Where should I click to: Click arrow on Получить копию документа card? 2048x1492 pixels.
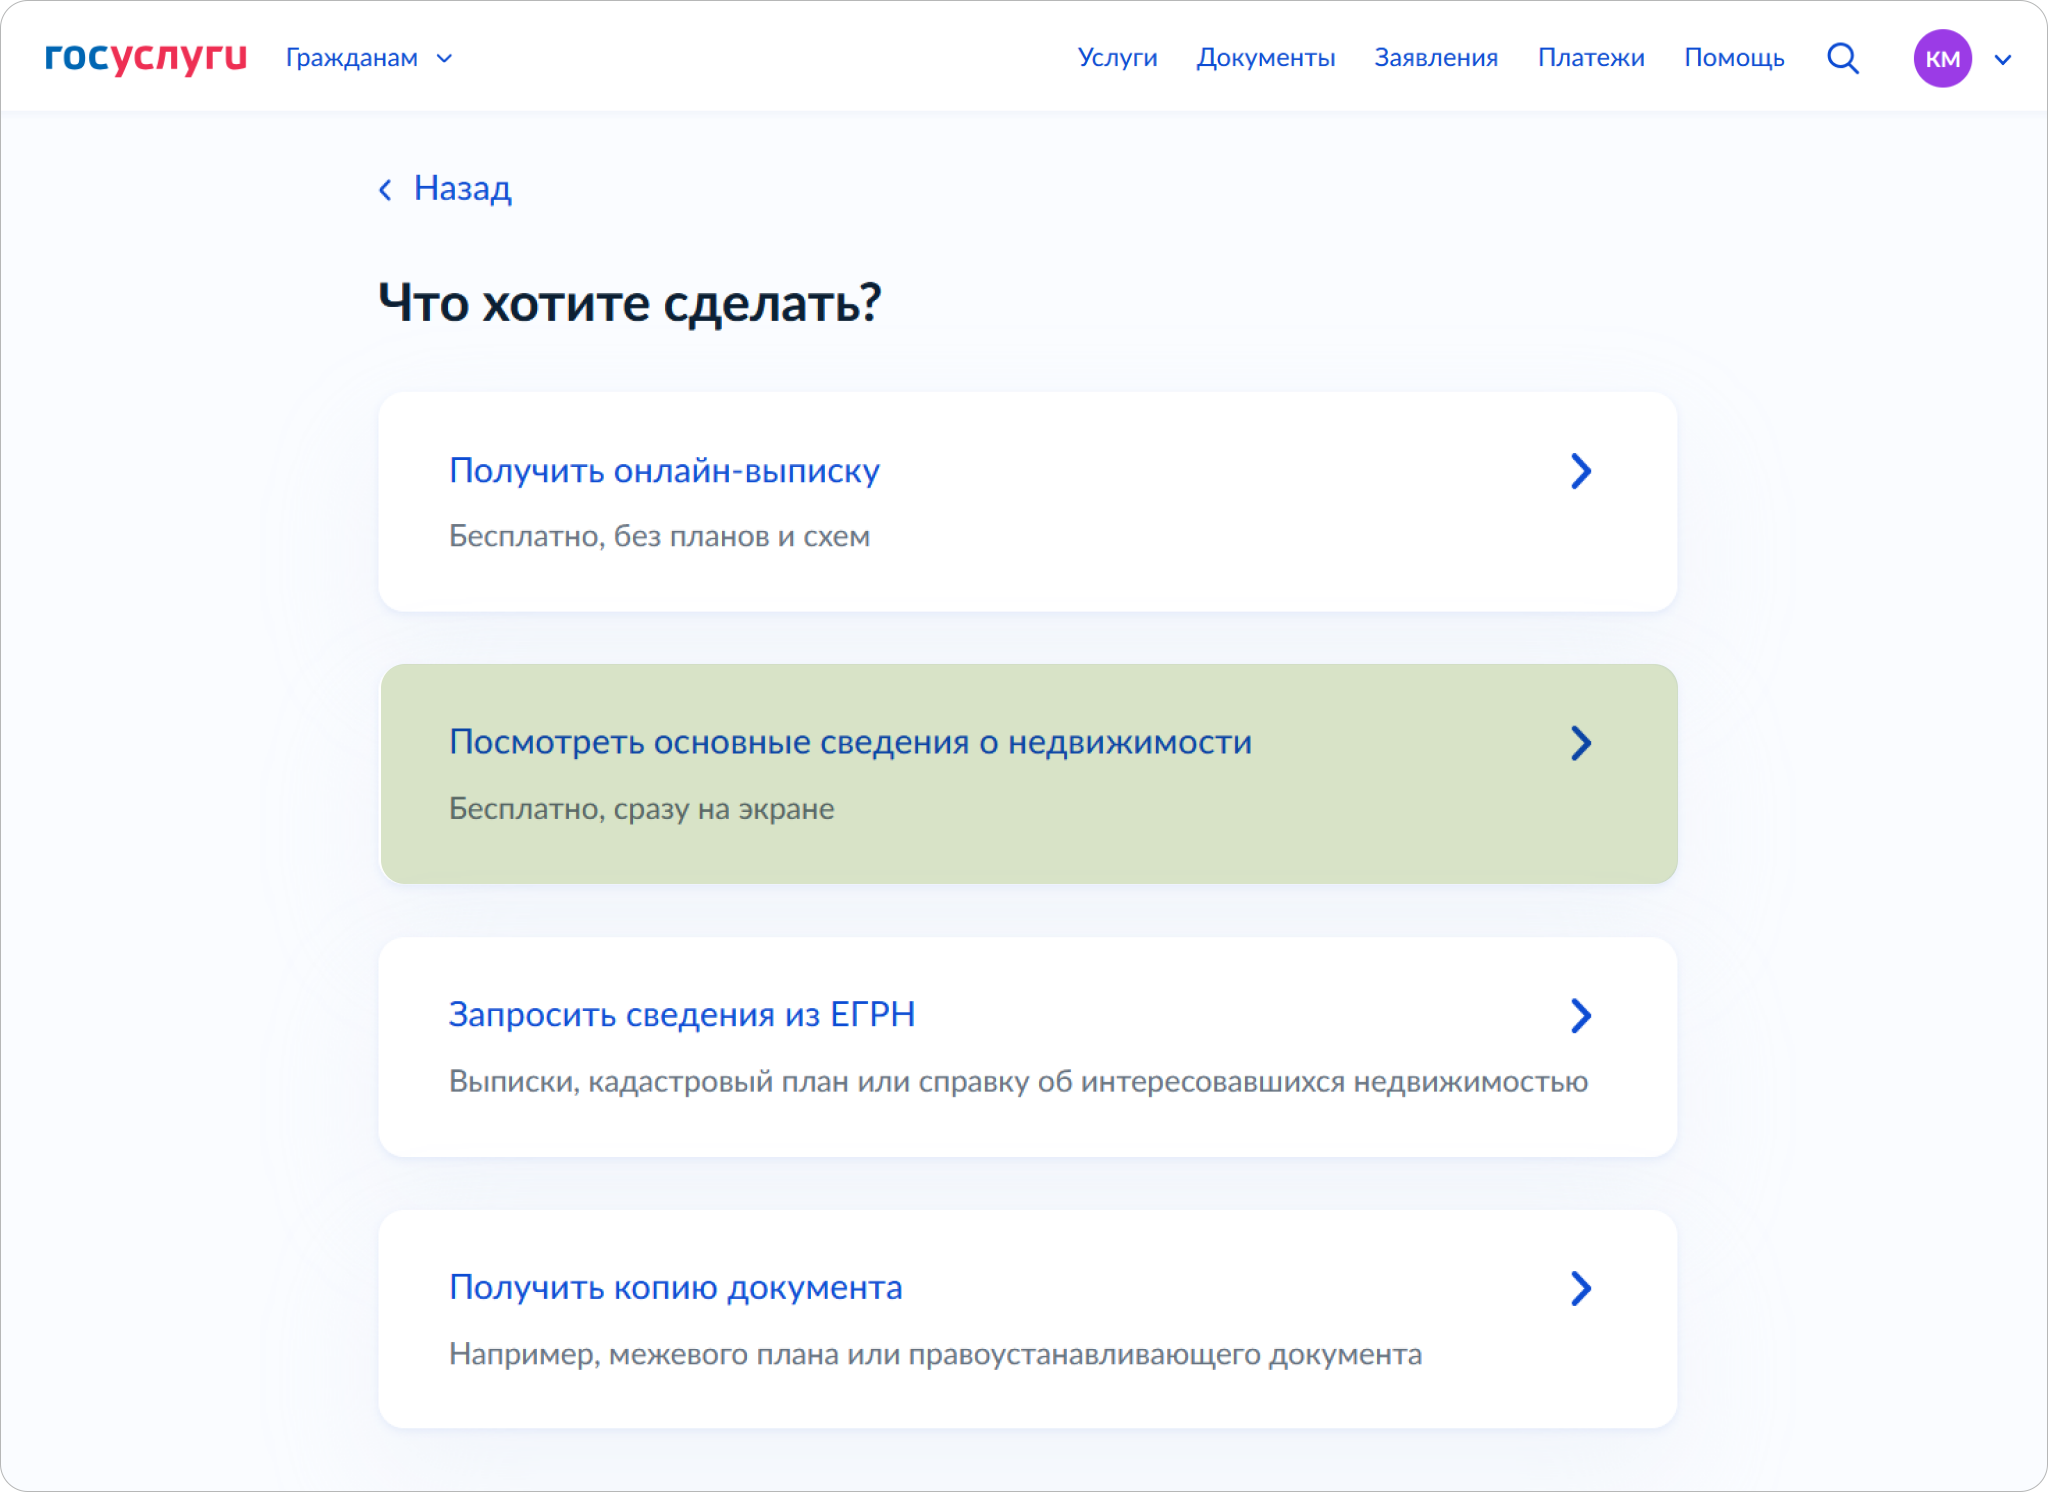[1580, 1288]
